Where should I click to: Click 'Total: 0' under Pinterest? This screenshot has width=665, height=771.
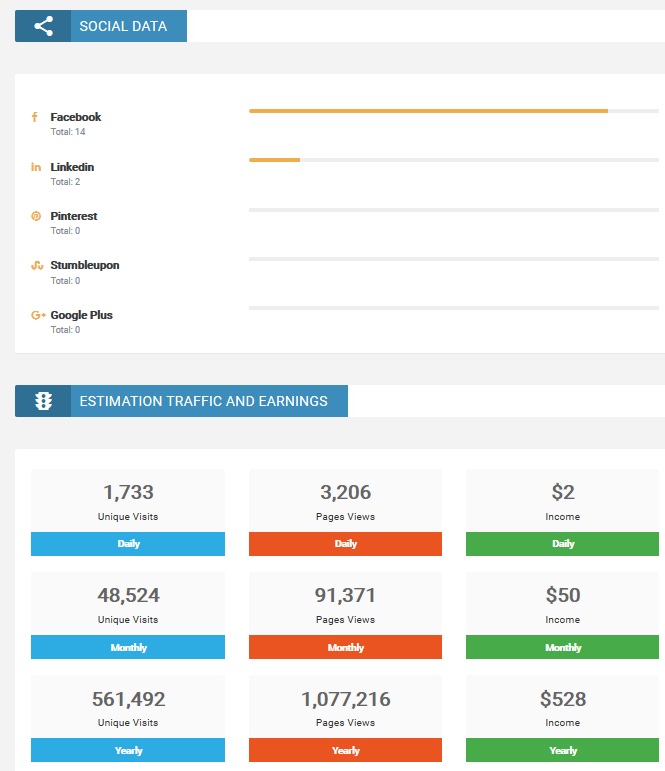[x=65, y=231]
